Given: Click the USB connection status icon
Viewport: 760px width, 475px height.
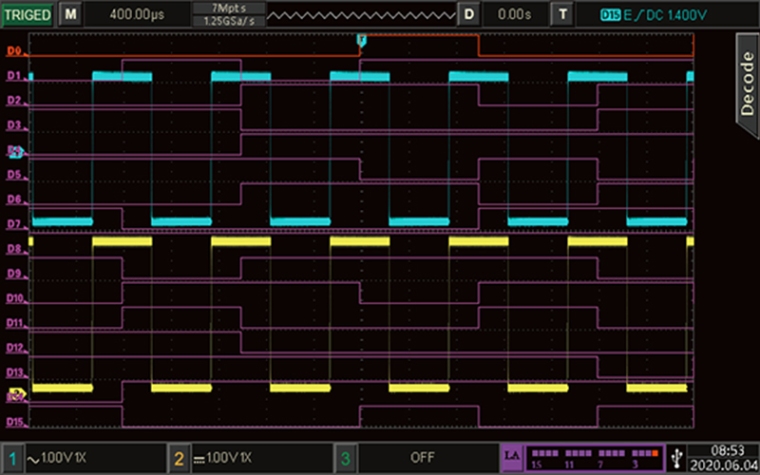Looking at the screenshot, I should [x=680, y=457].
